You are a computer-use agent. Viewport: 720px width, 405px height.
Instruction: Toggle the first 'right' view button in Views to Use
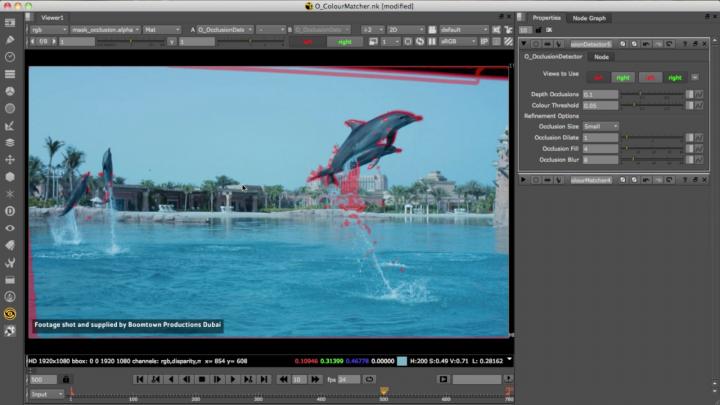(623, 77)
